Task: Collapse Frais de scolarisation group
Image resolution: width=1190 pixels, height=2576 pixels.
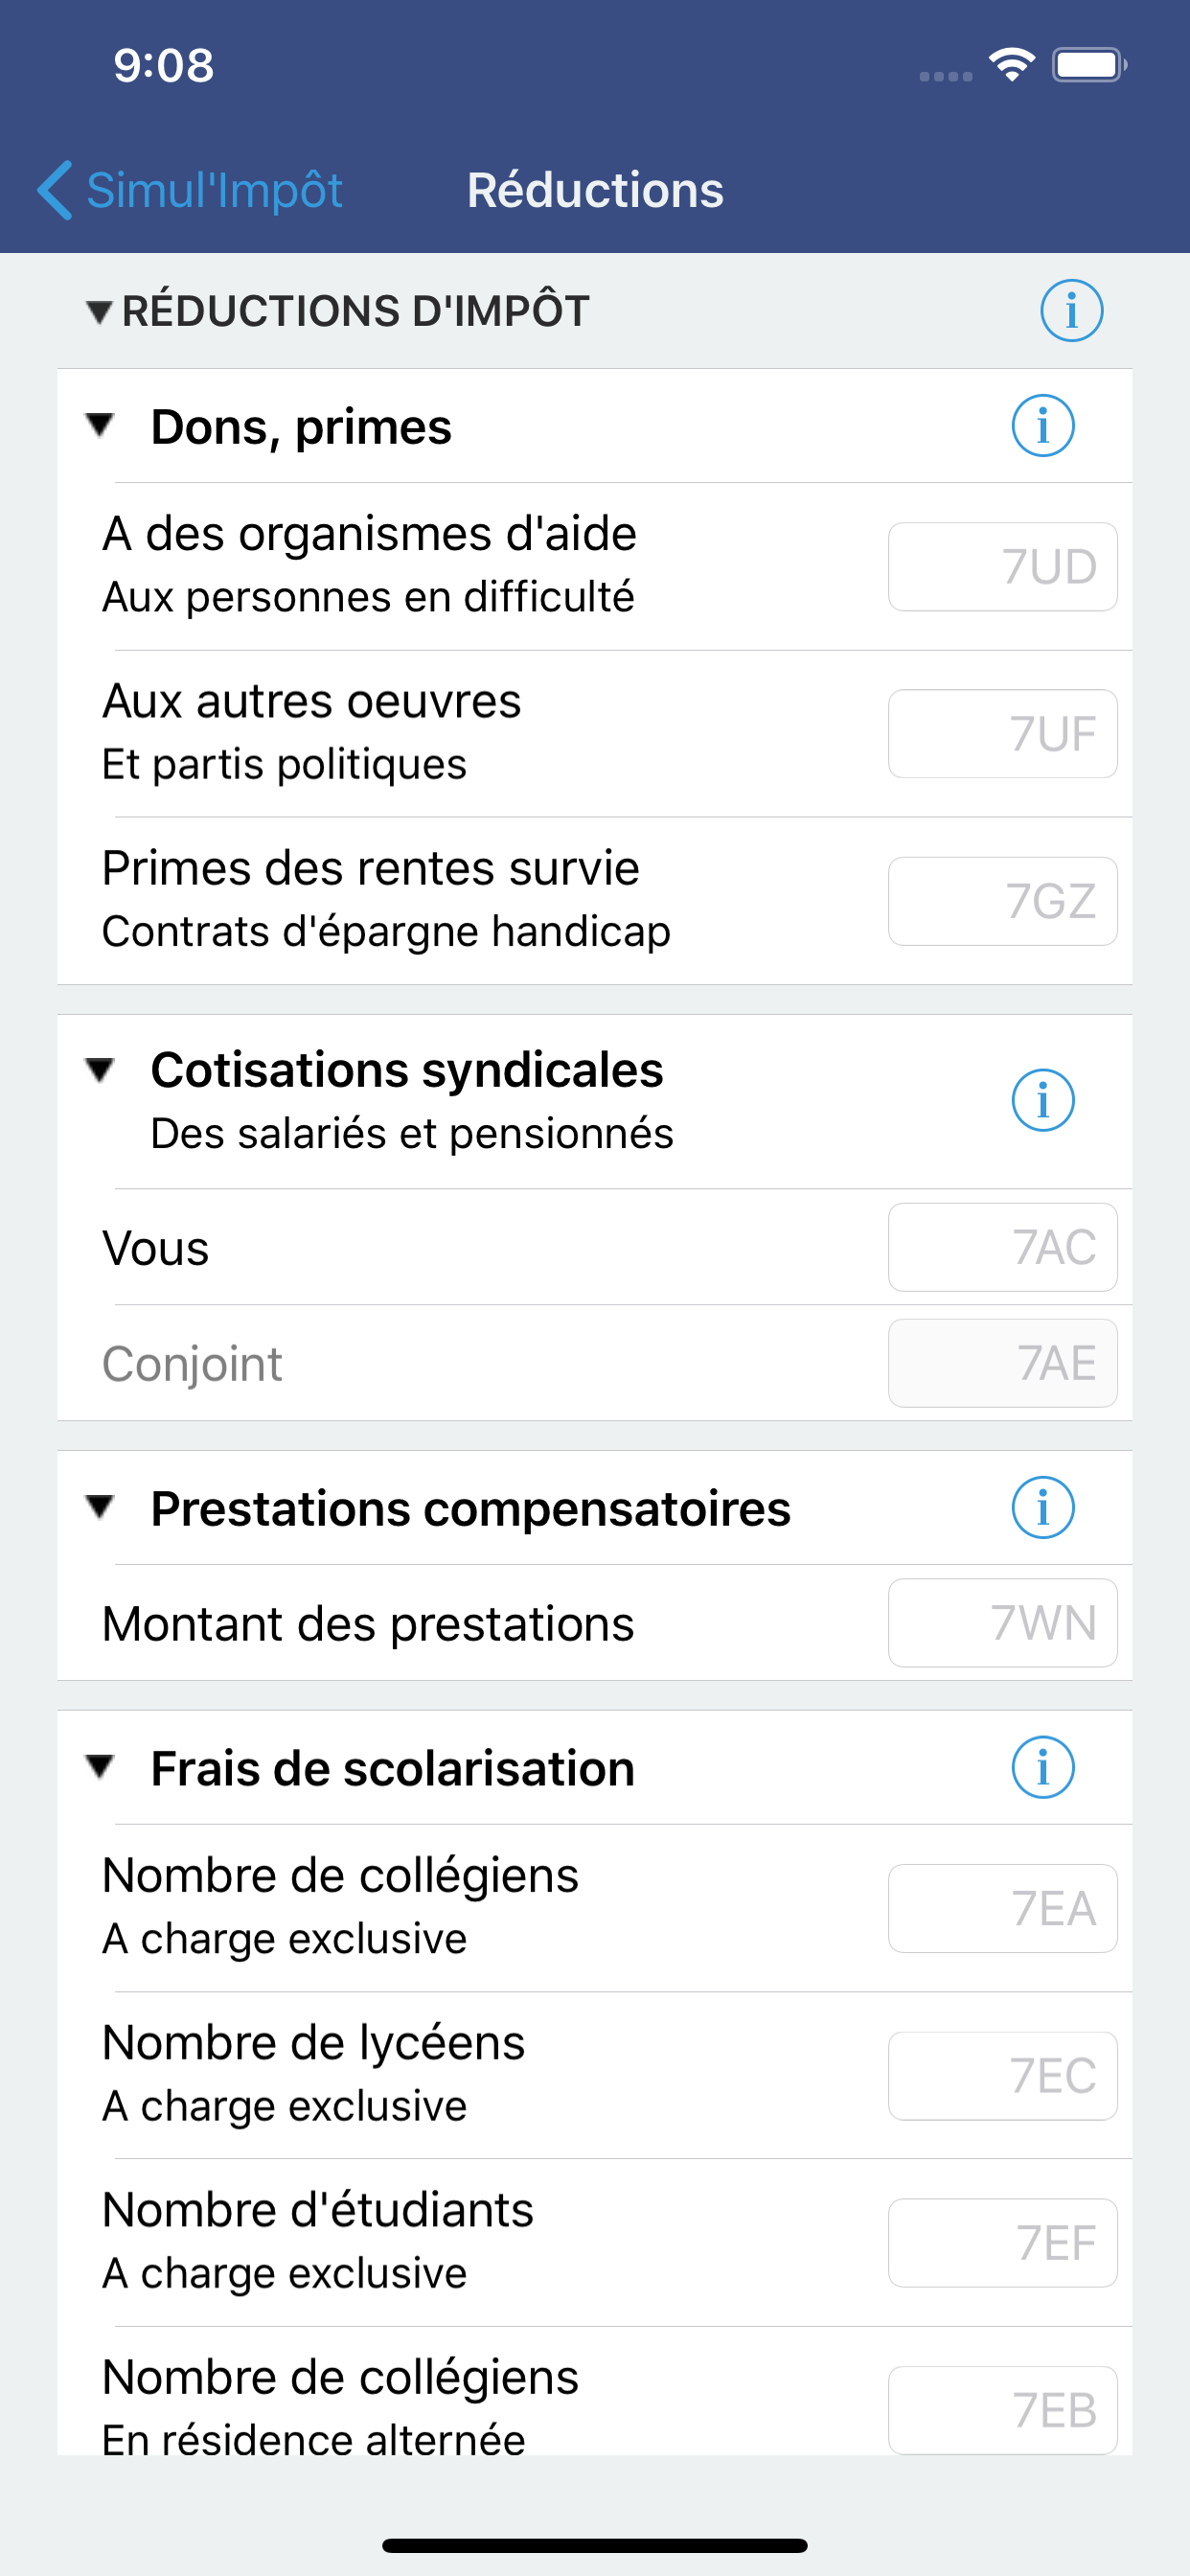Action: tap(100, 1766)
